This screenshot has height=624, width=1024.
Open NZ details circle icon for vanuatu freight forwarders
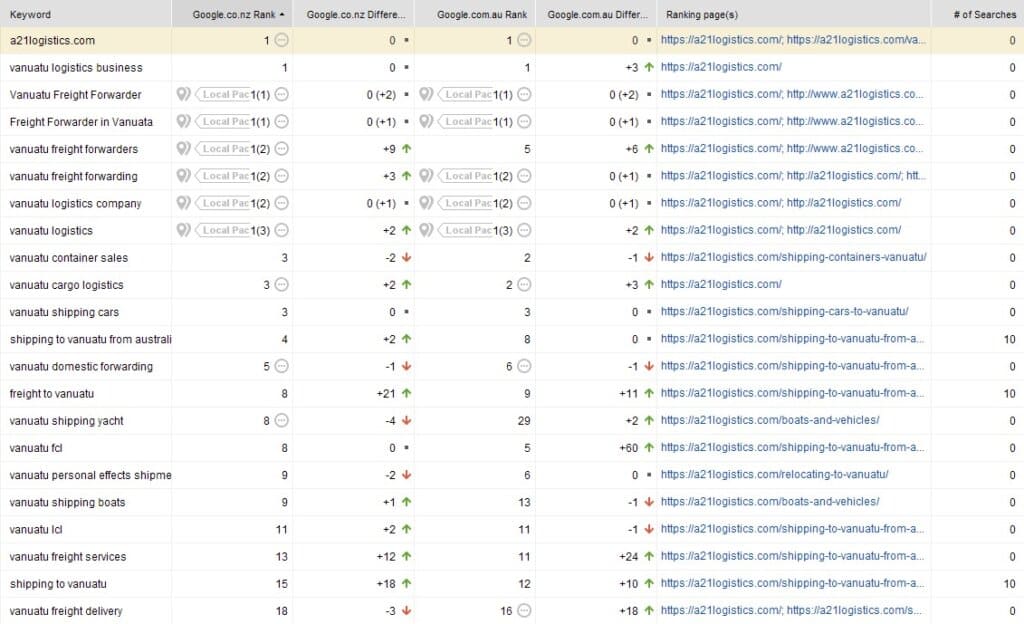tap(281, 149)
